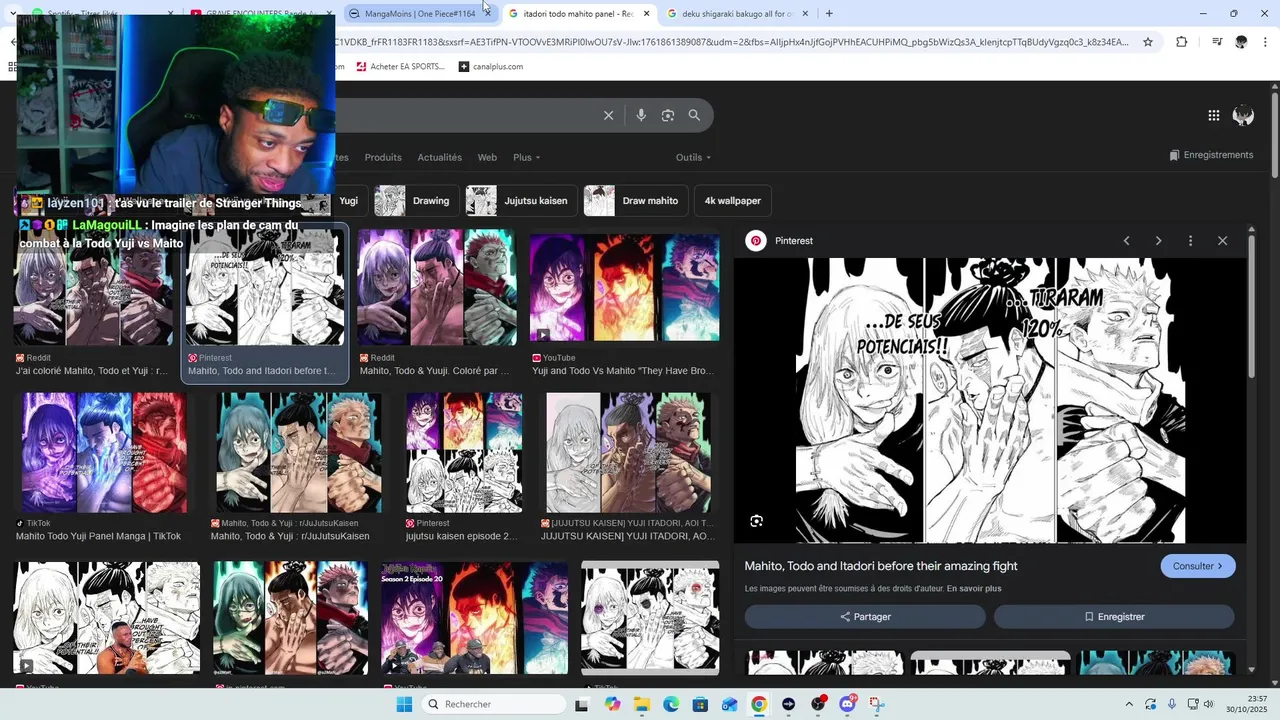Viewport: 1280px width, 720px height.
Task: Select the Produits search filter
Action: [x=383, y=157]
